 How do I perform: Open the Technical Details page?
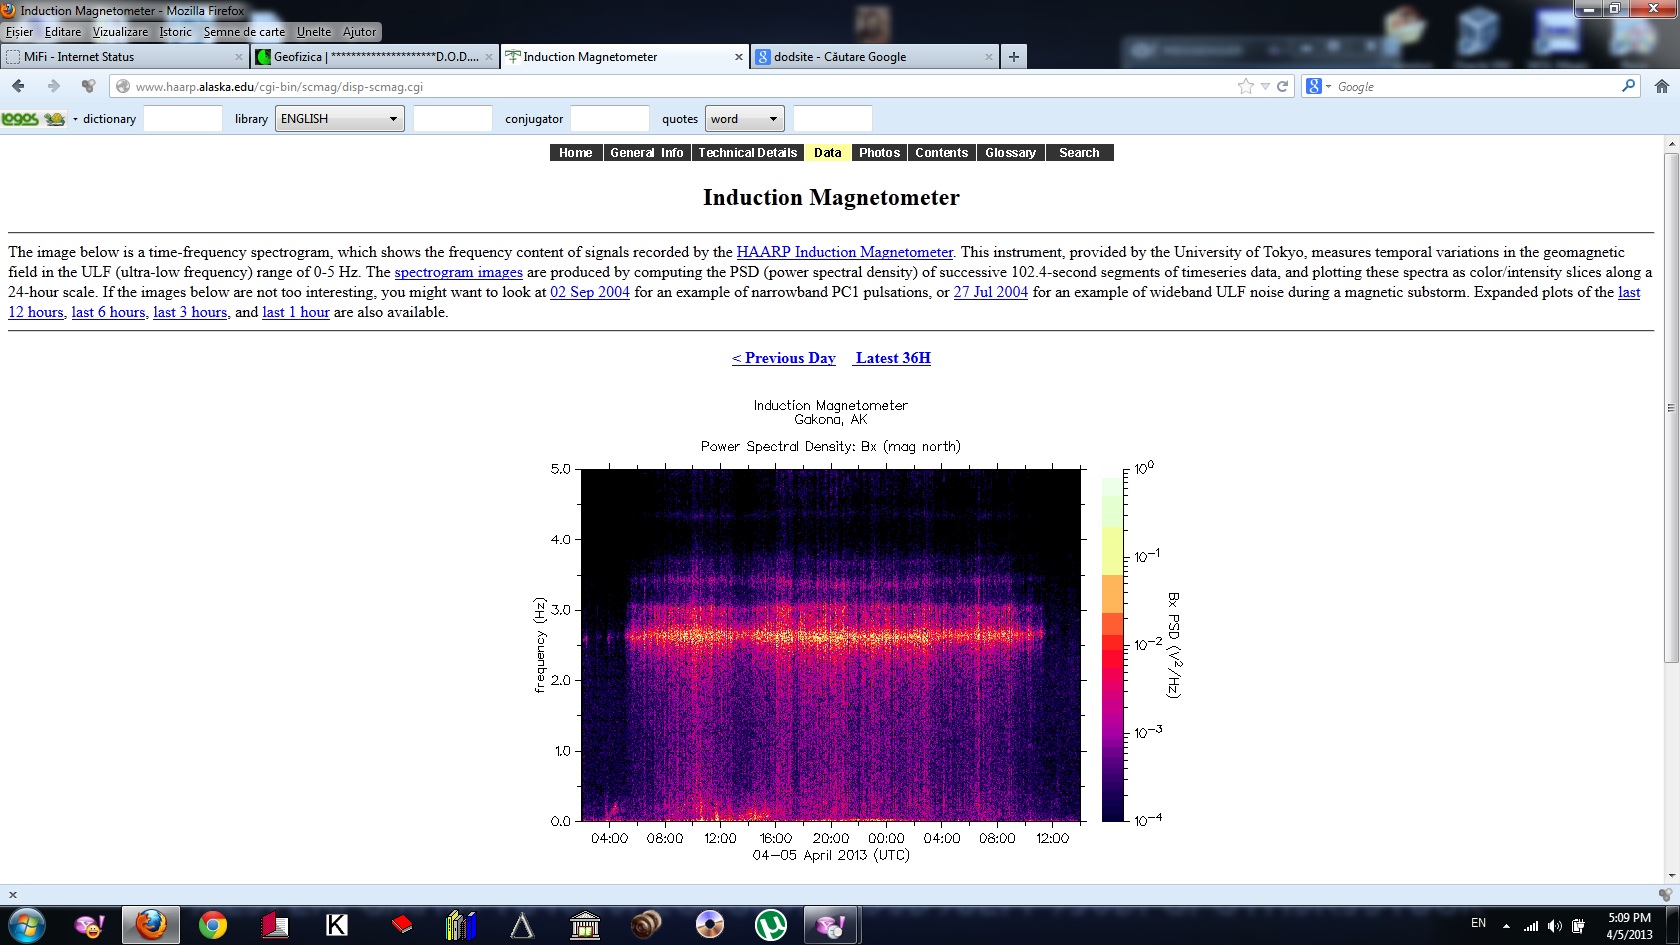[748, 153]
